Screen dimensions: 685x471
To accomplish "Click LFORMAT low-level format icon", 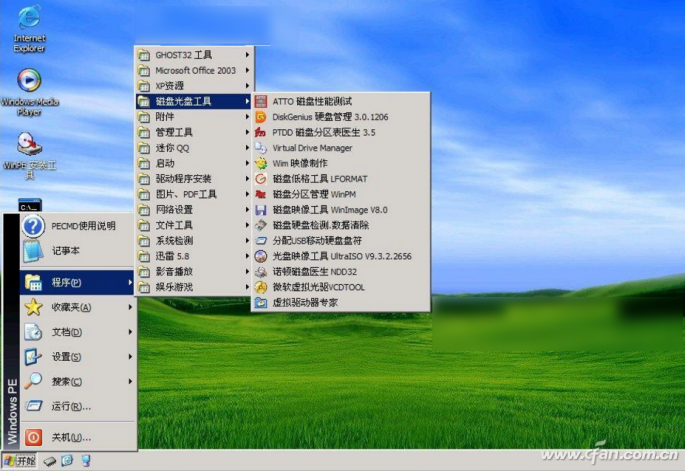I will [x=261, y=179].
